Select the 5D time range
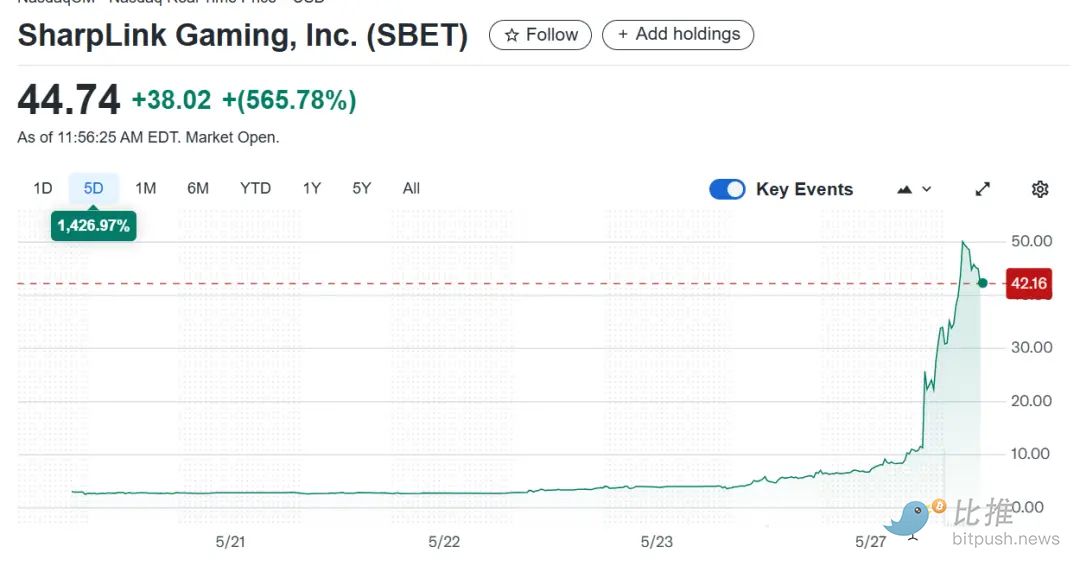The height and width of the screenshot is (566, 1080). (94, 188)
